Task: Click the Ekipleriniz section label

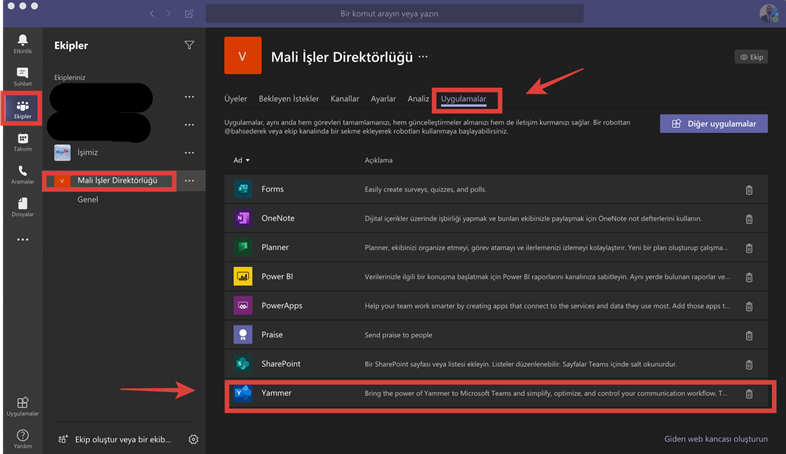Action: click(x=70, y=78)
